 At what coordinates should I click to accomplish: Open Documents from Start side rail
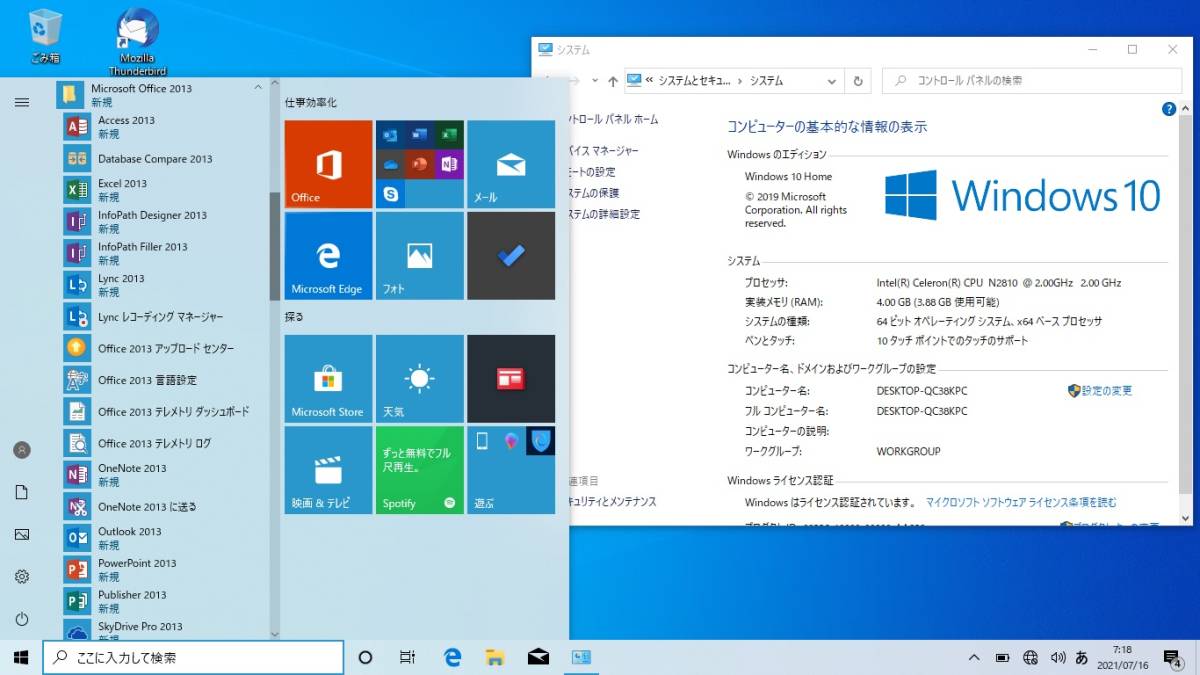(x=22, y=492)
